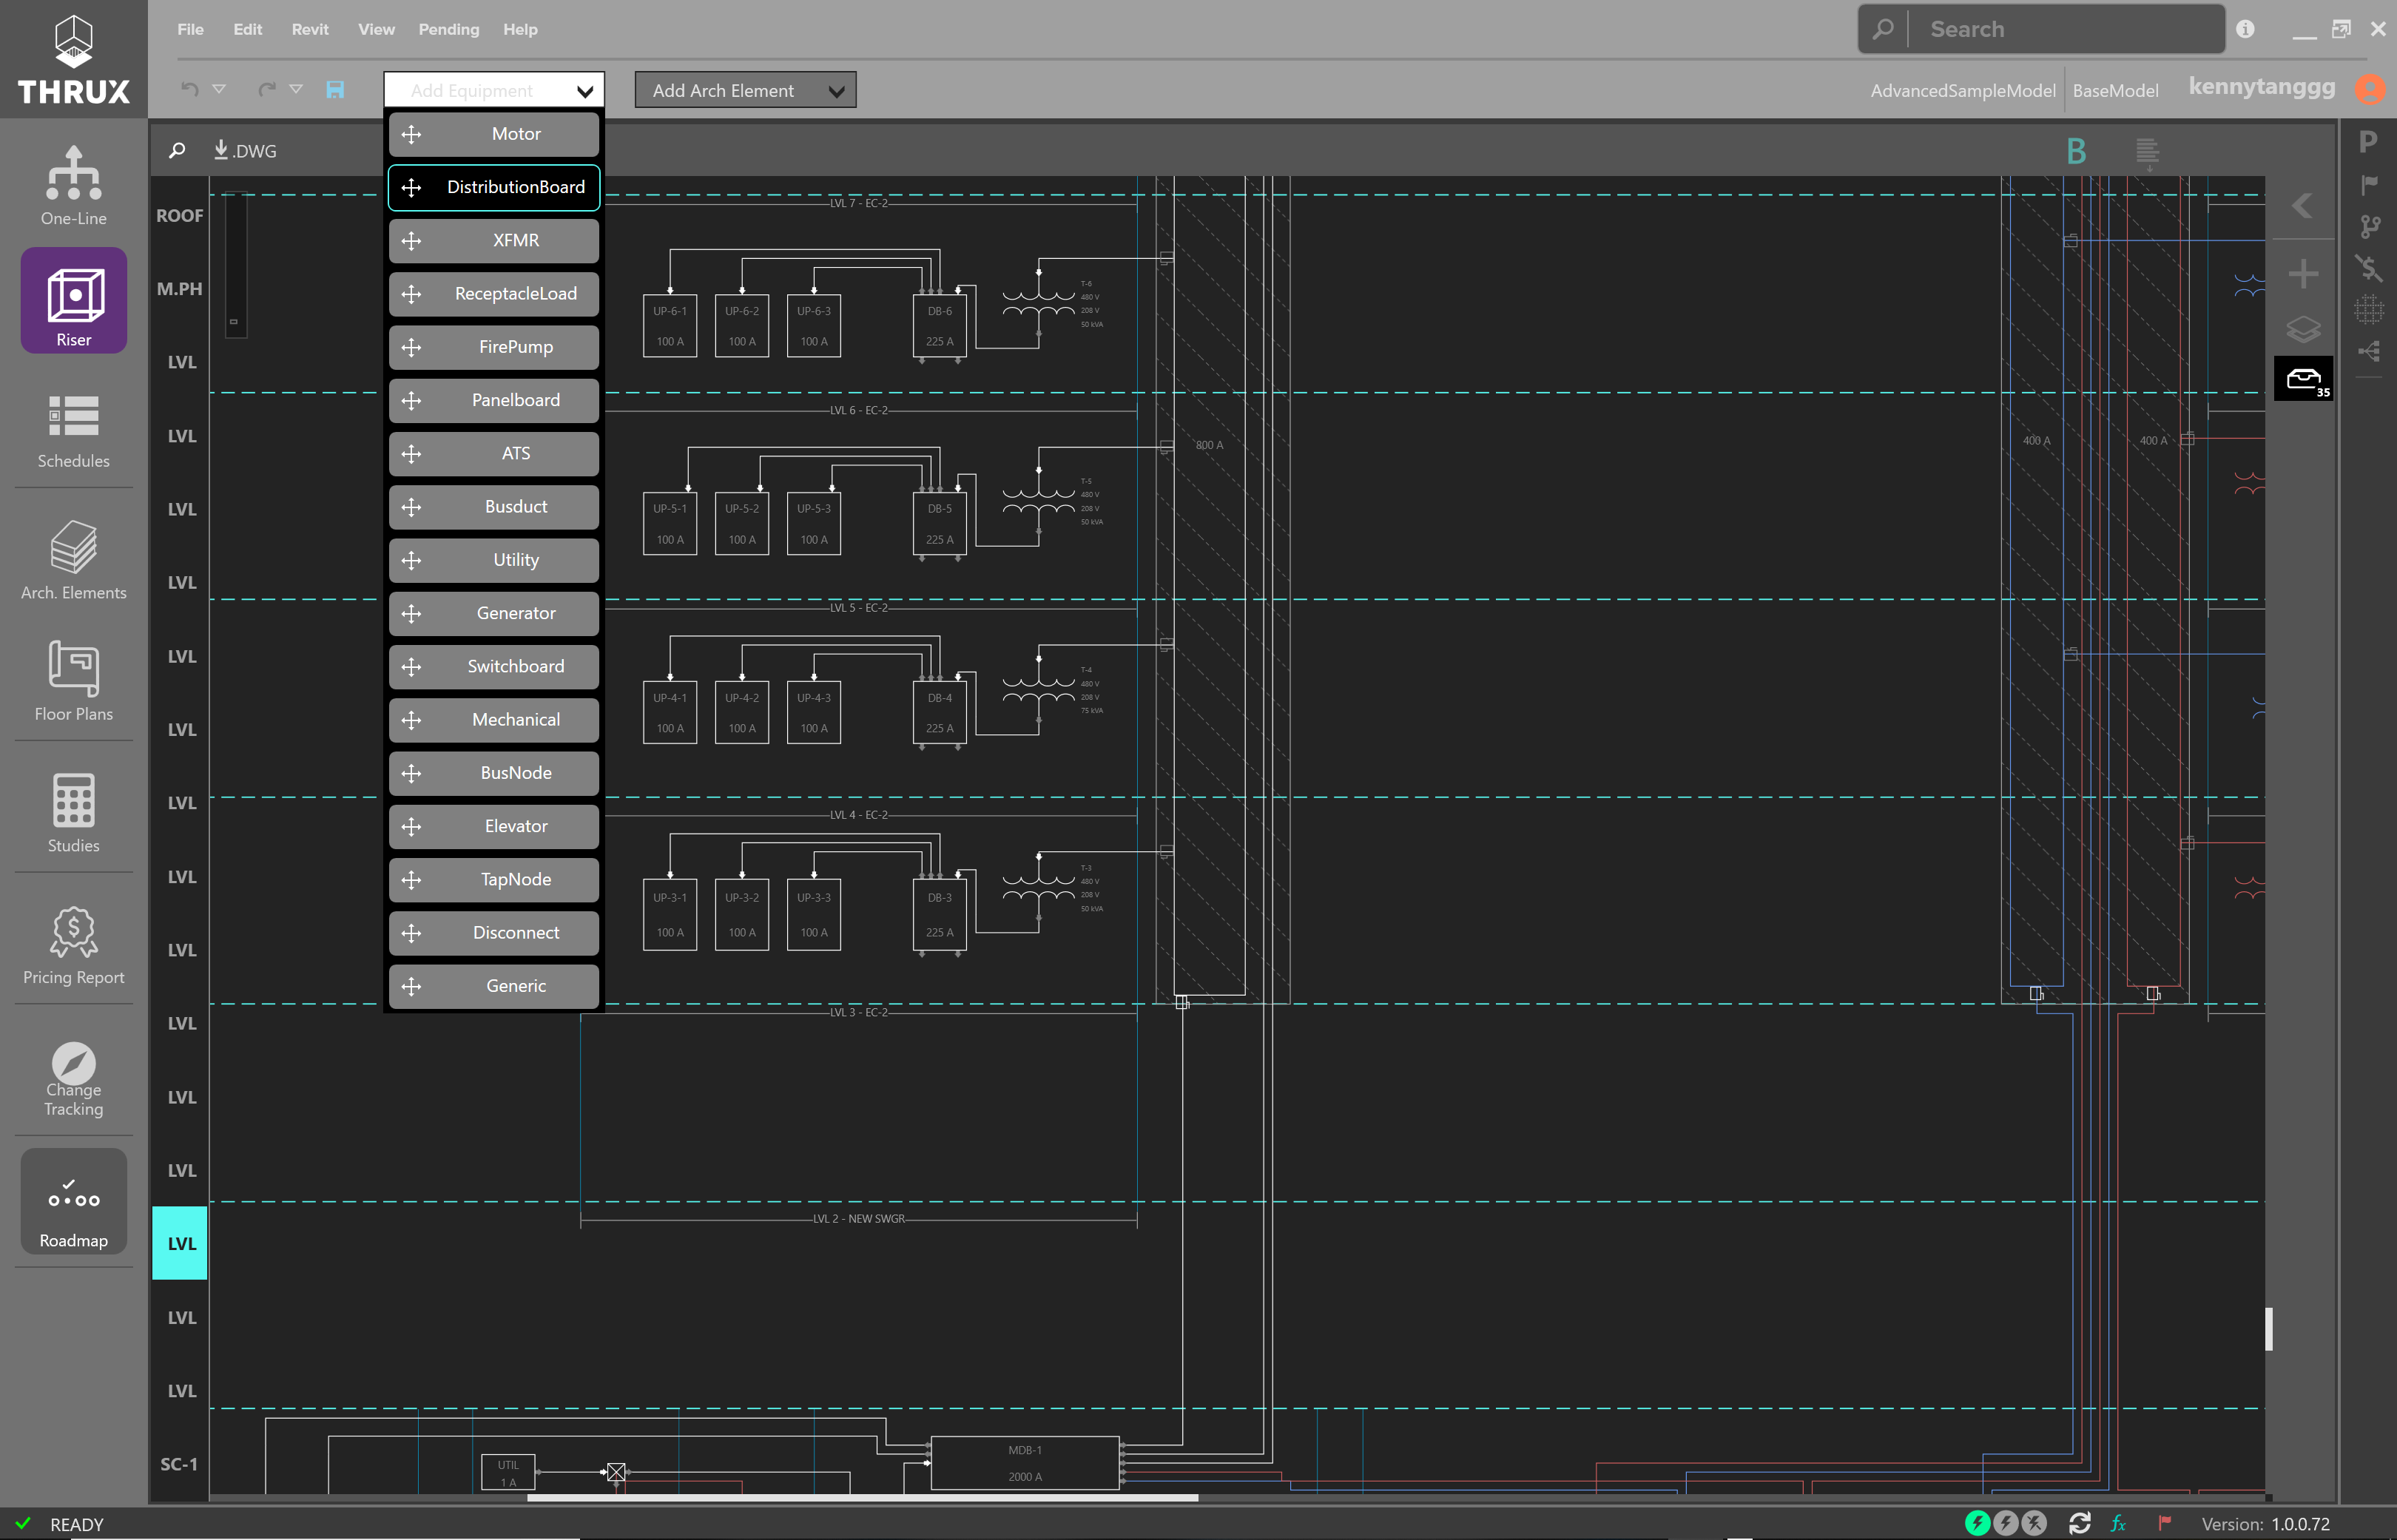
Task: Save the model with disk icon
Action: [335, 90]
